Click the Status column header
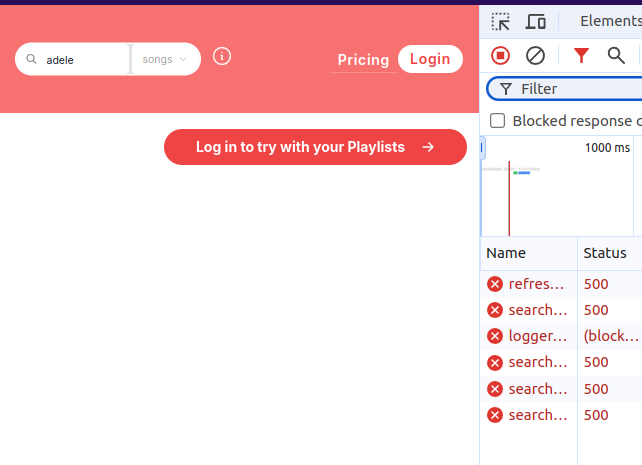The height and width of the screenshot is (465, 642). point(610,253)
